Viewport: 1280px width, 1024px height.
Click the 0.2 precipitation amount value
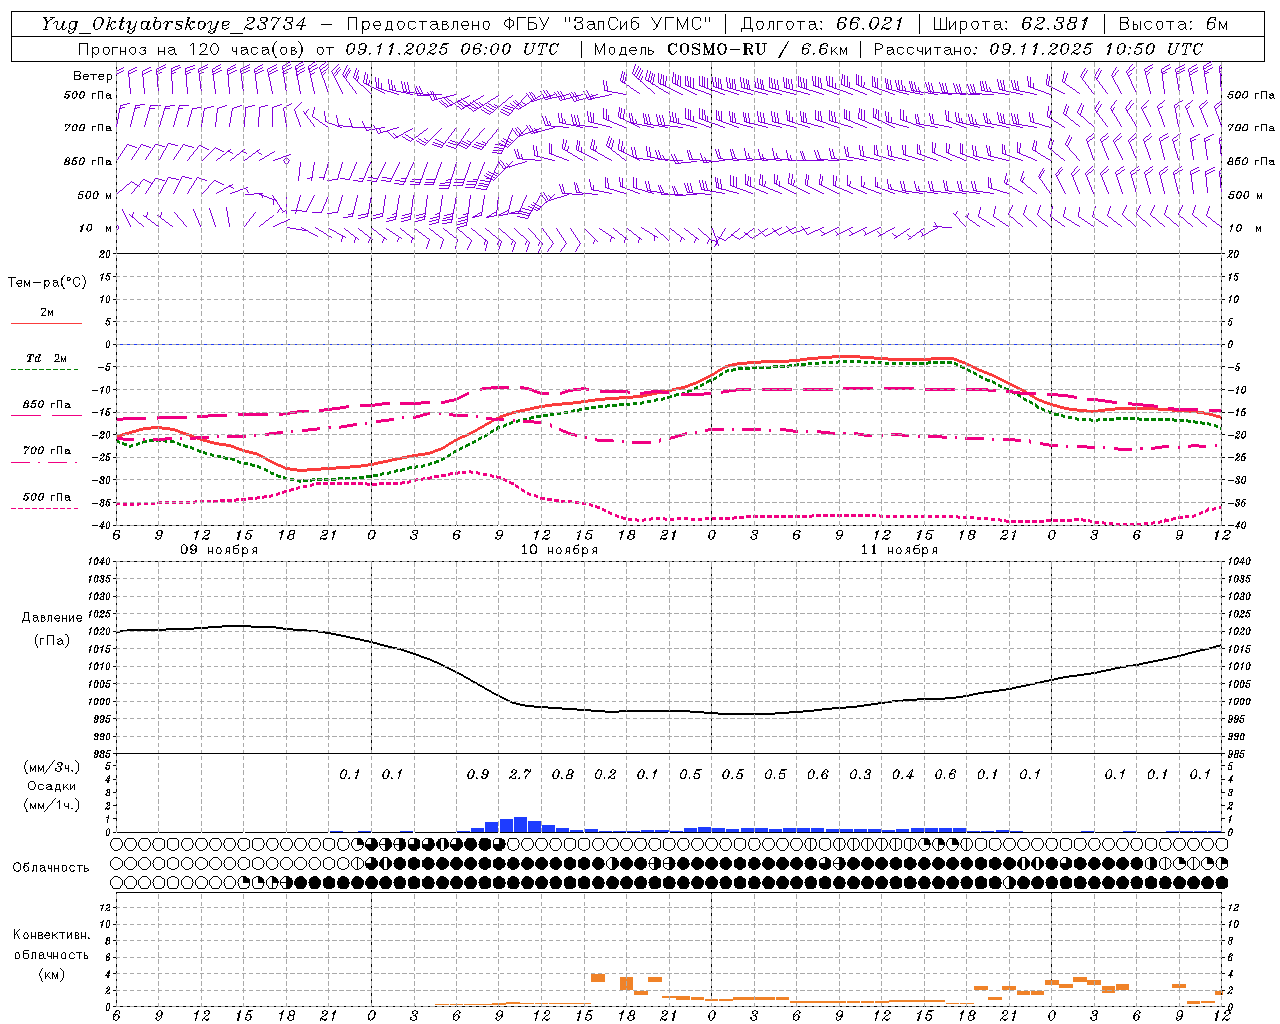[605, 775]
